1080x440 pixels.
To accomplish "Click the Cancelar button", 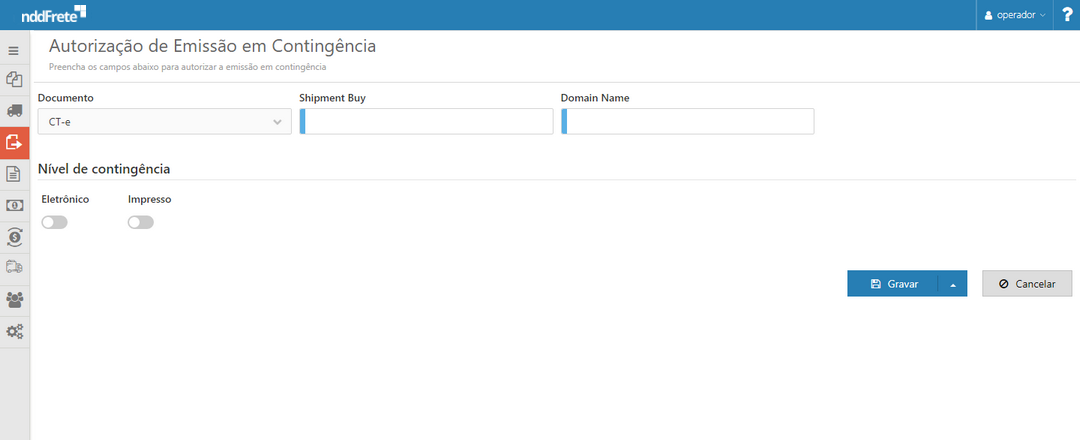I will 1027,284.
